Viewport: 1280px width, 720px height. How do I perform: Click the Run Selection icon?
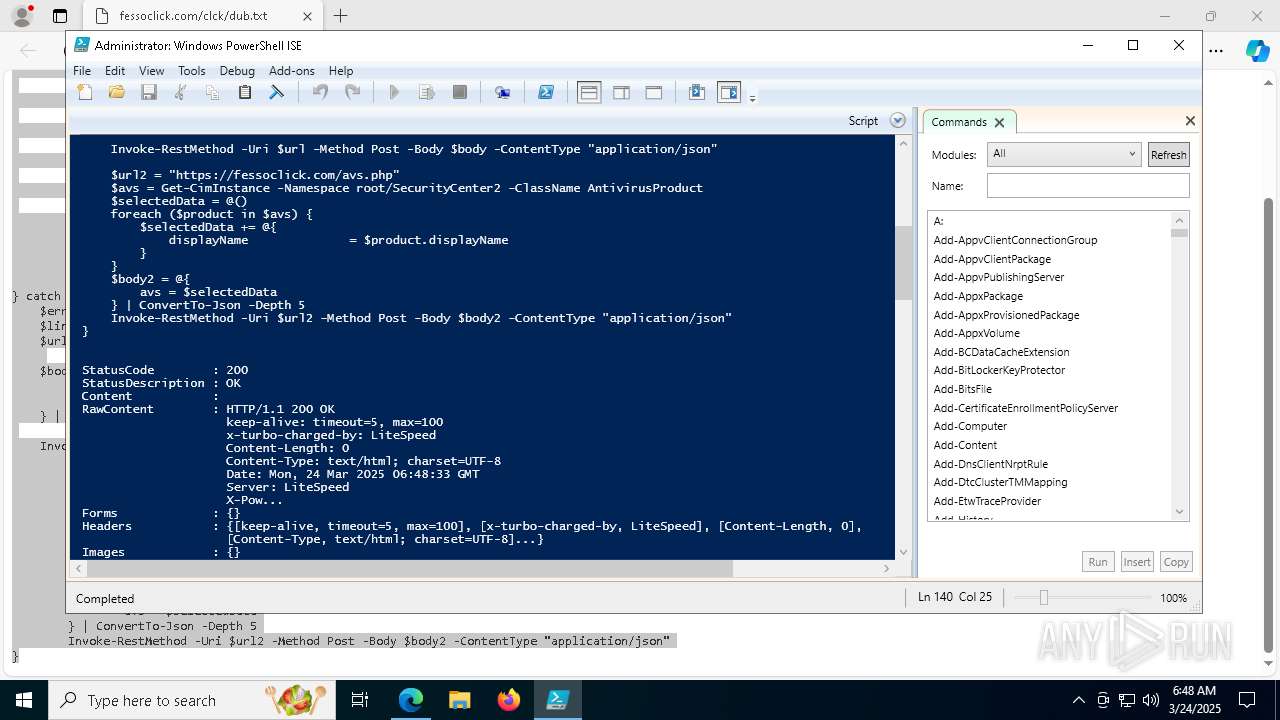(427, 92)
